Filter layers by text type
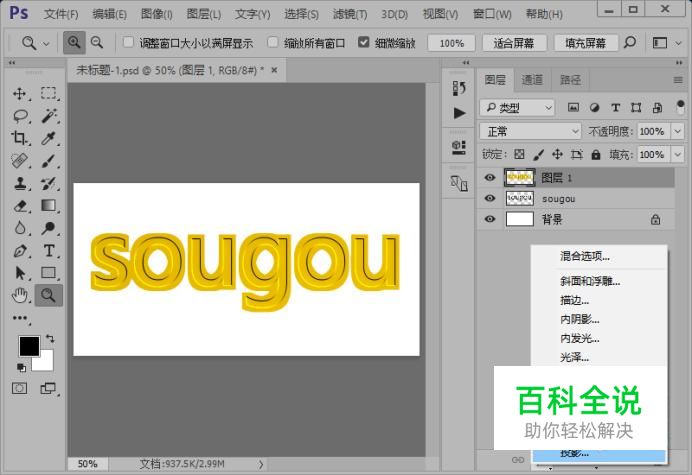 click(615, 107)
